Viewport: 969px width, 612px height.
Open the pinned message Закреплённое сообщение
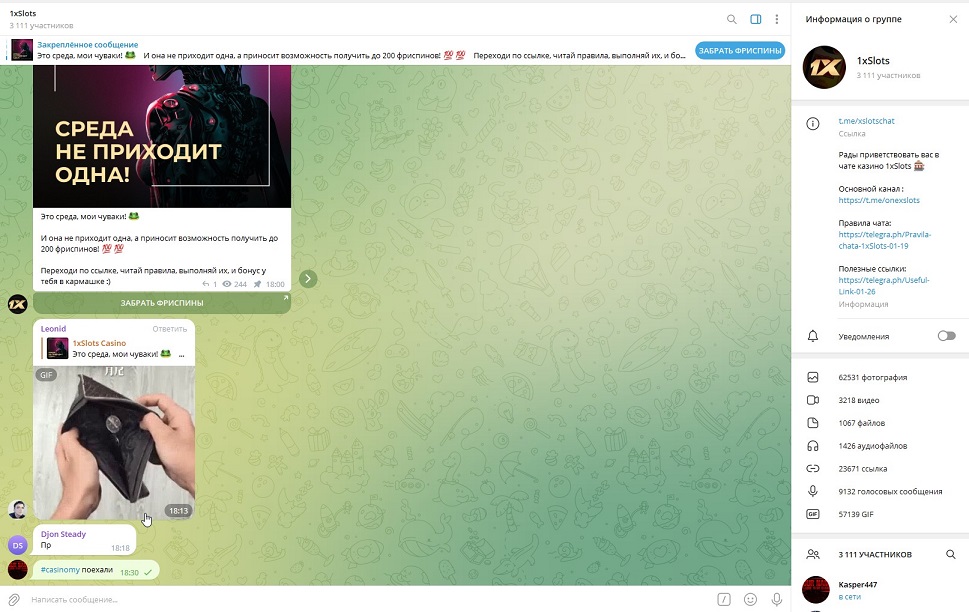click(87, 45)
